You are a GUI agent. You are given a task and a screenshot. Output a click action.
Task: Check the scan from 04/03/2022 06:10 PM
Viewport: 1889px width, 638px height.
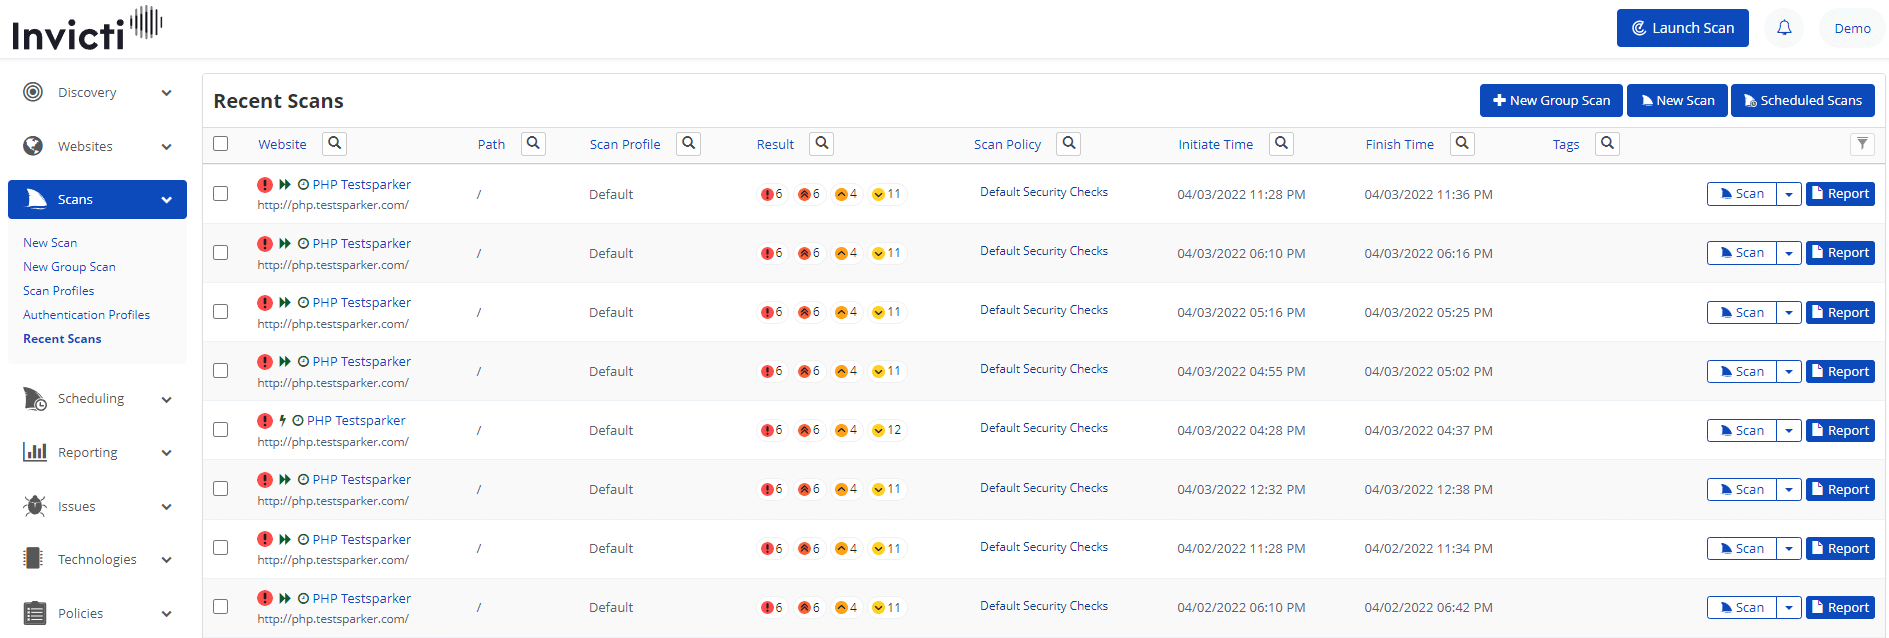(x=221, y=252)
